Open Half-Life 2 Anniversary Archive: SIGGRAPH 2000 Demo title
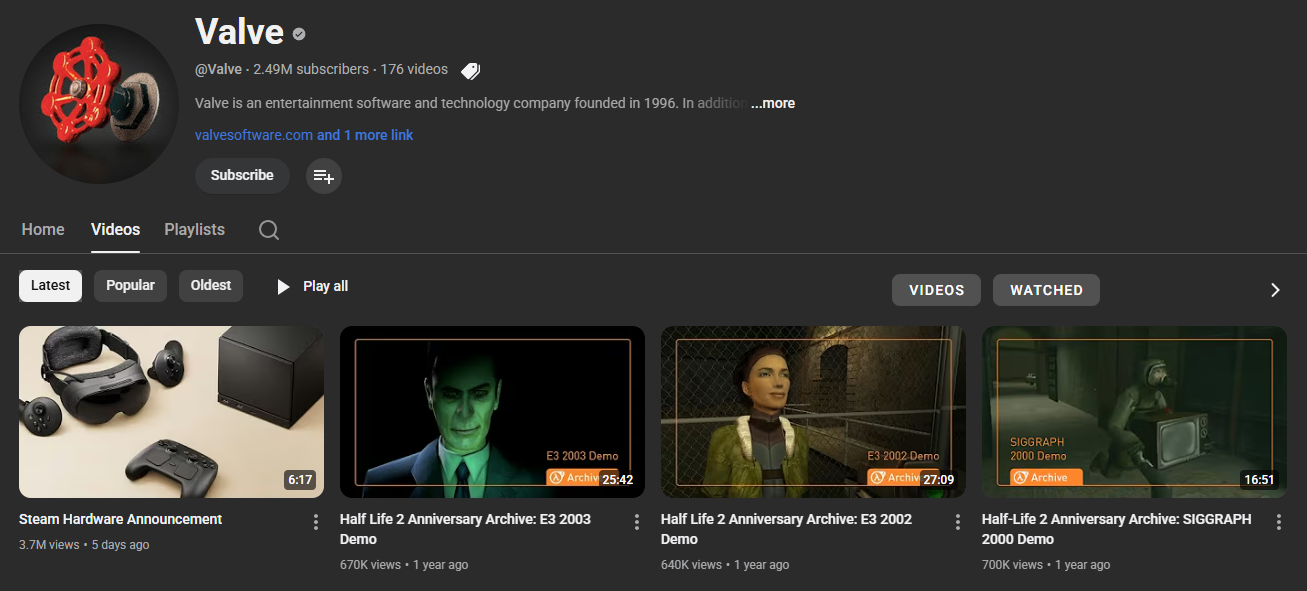1307x591 pixels. 1116,529
